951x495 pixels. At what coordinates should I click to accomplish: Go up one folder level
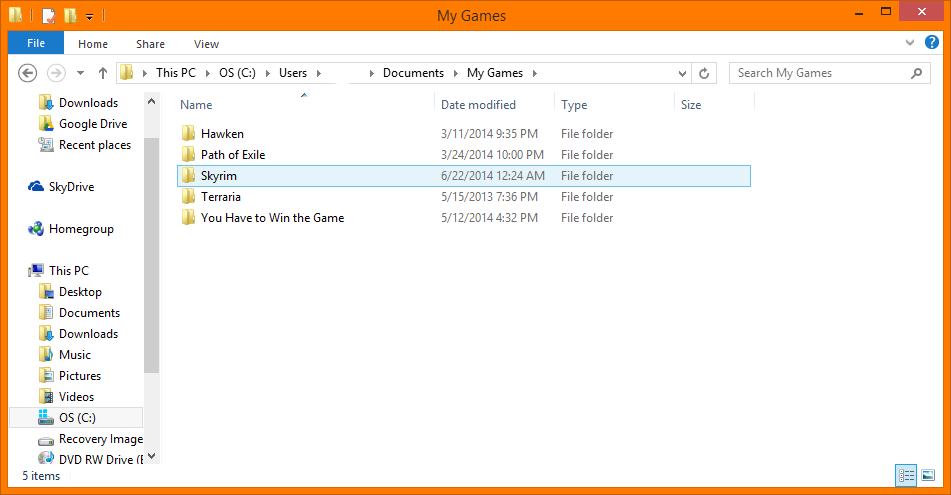(103, 73)
